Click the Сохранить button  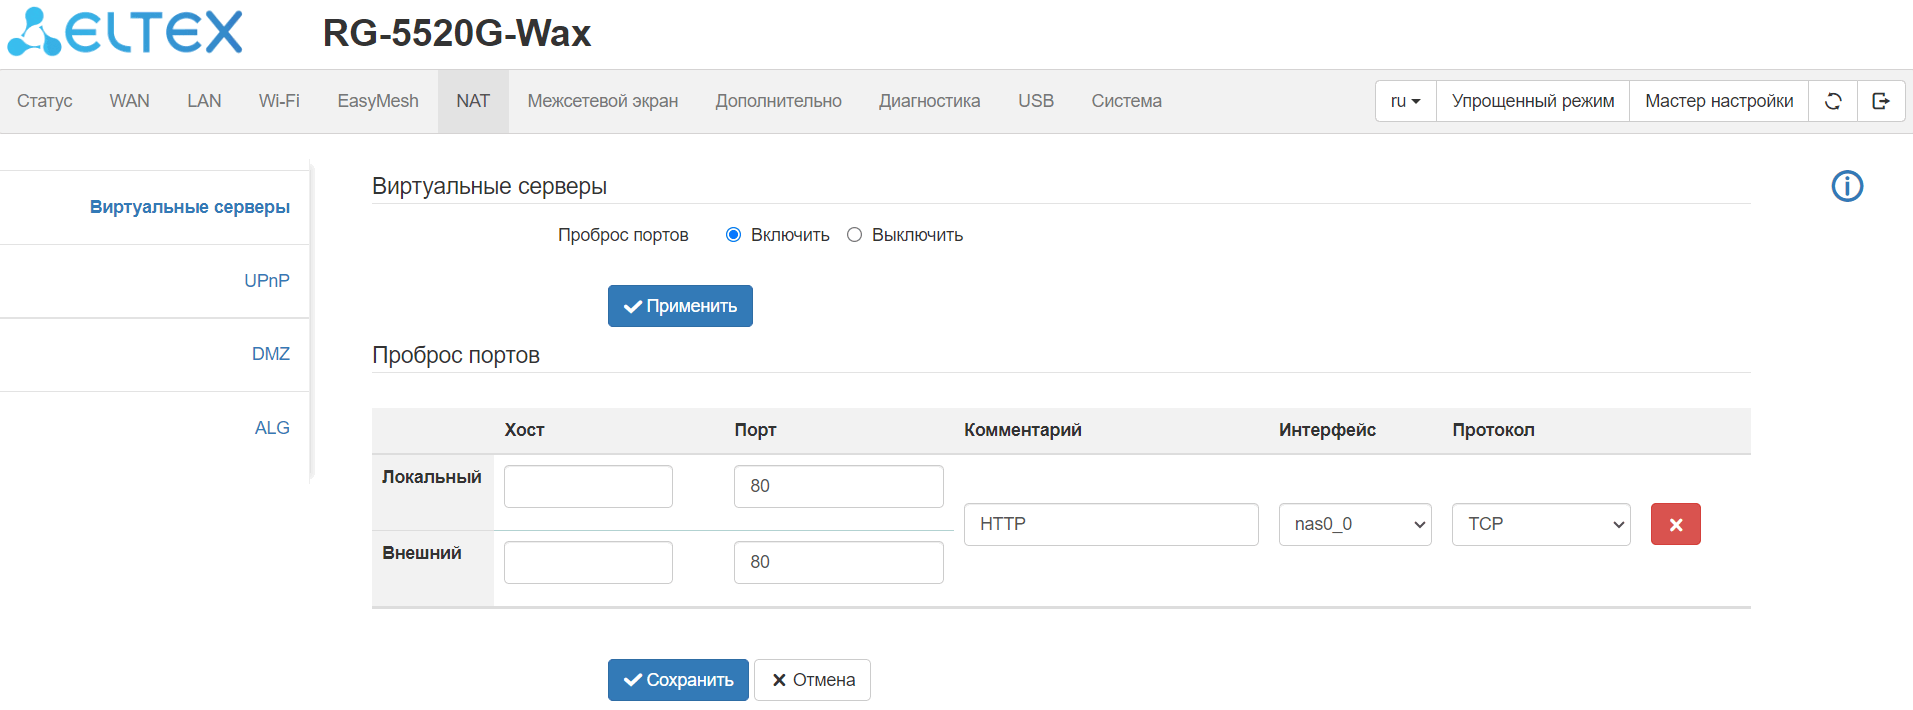click(678, 680)
